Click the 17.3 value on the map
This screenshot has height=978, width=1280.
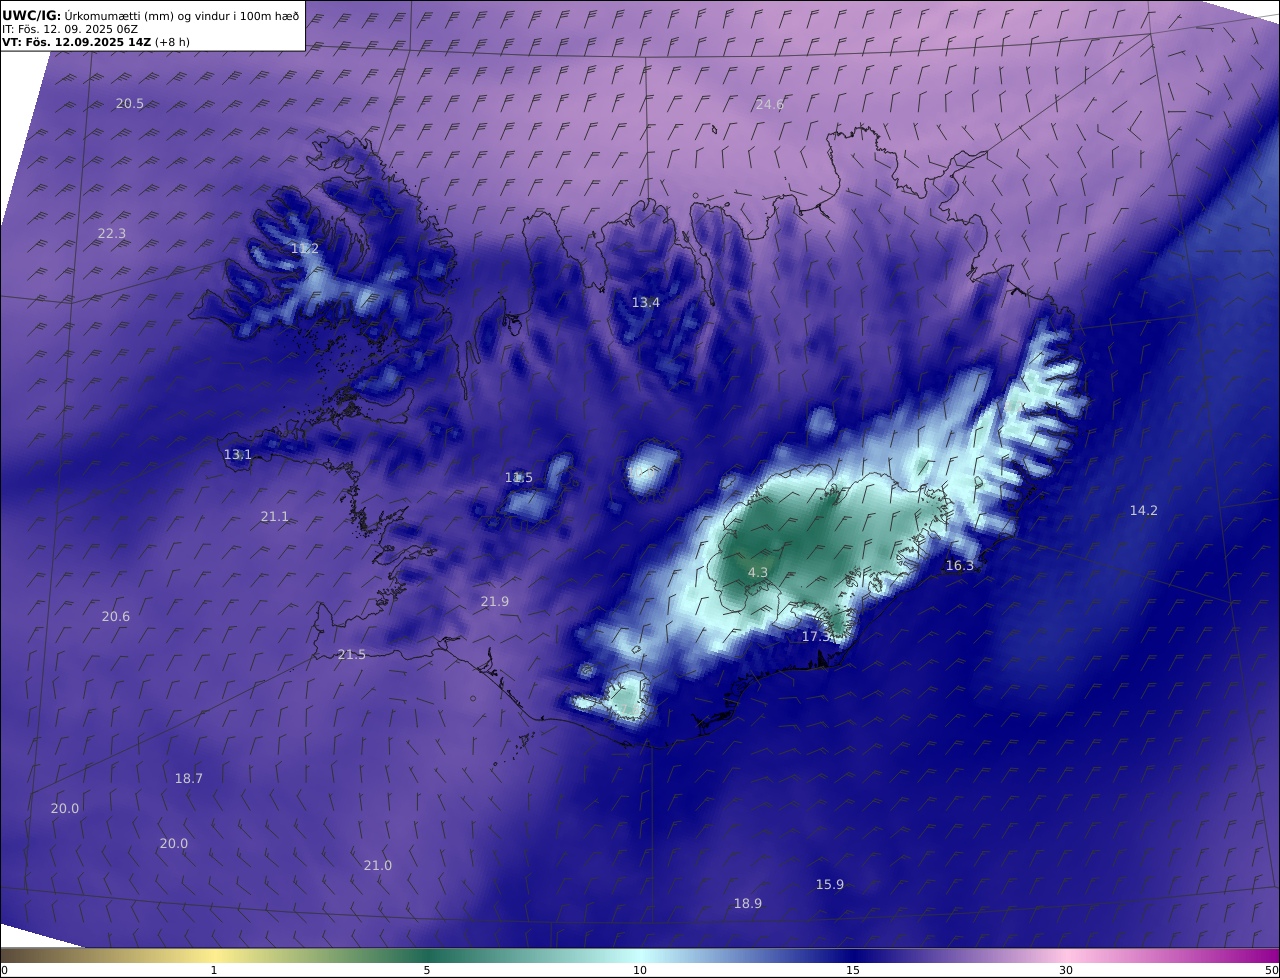(x=816, y=637)
